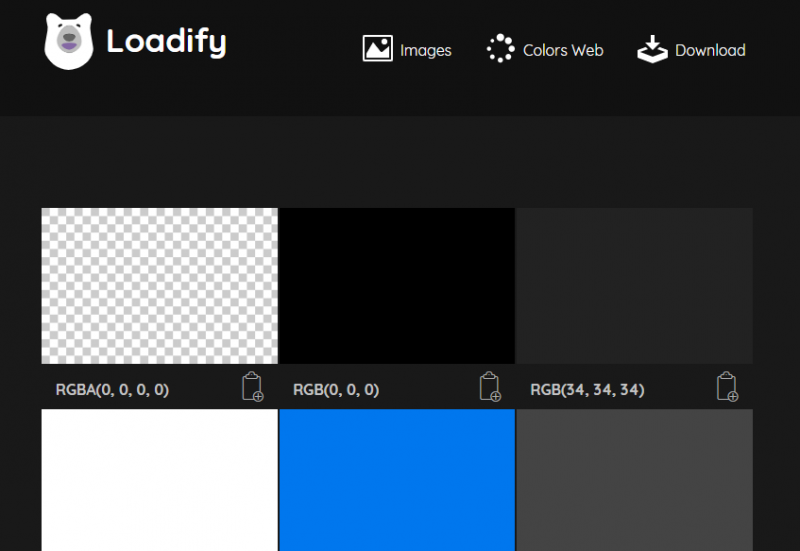Image resolution: width=800 pixels, height=551 pixels.
Task: Go to the Colors Web section
Action: point(563,50)
